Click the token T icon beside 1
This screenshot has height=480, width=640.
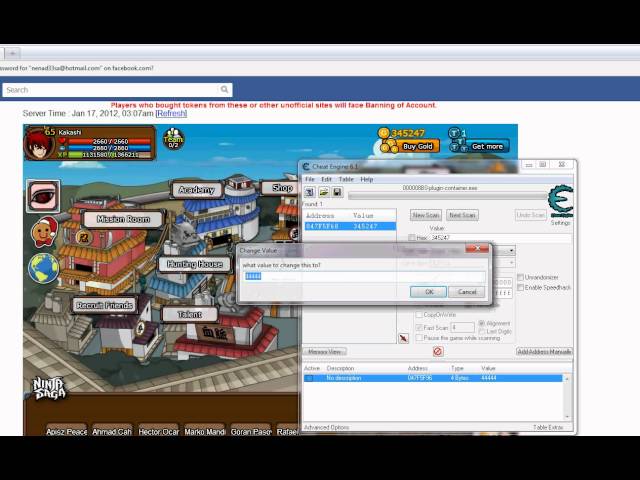tap(454, 133)
